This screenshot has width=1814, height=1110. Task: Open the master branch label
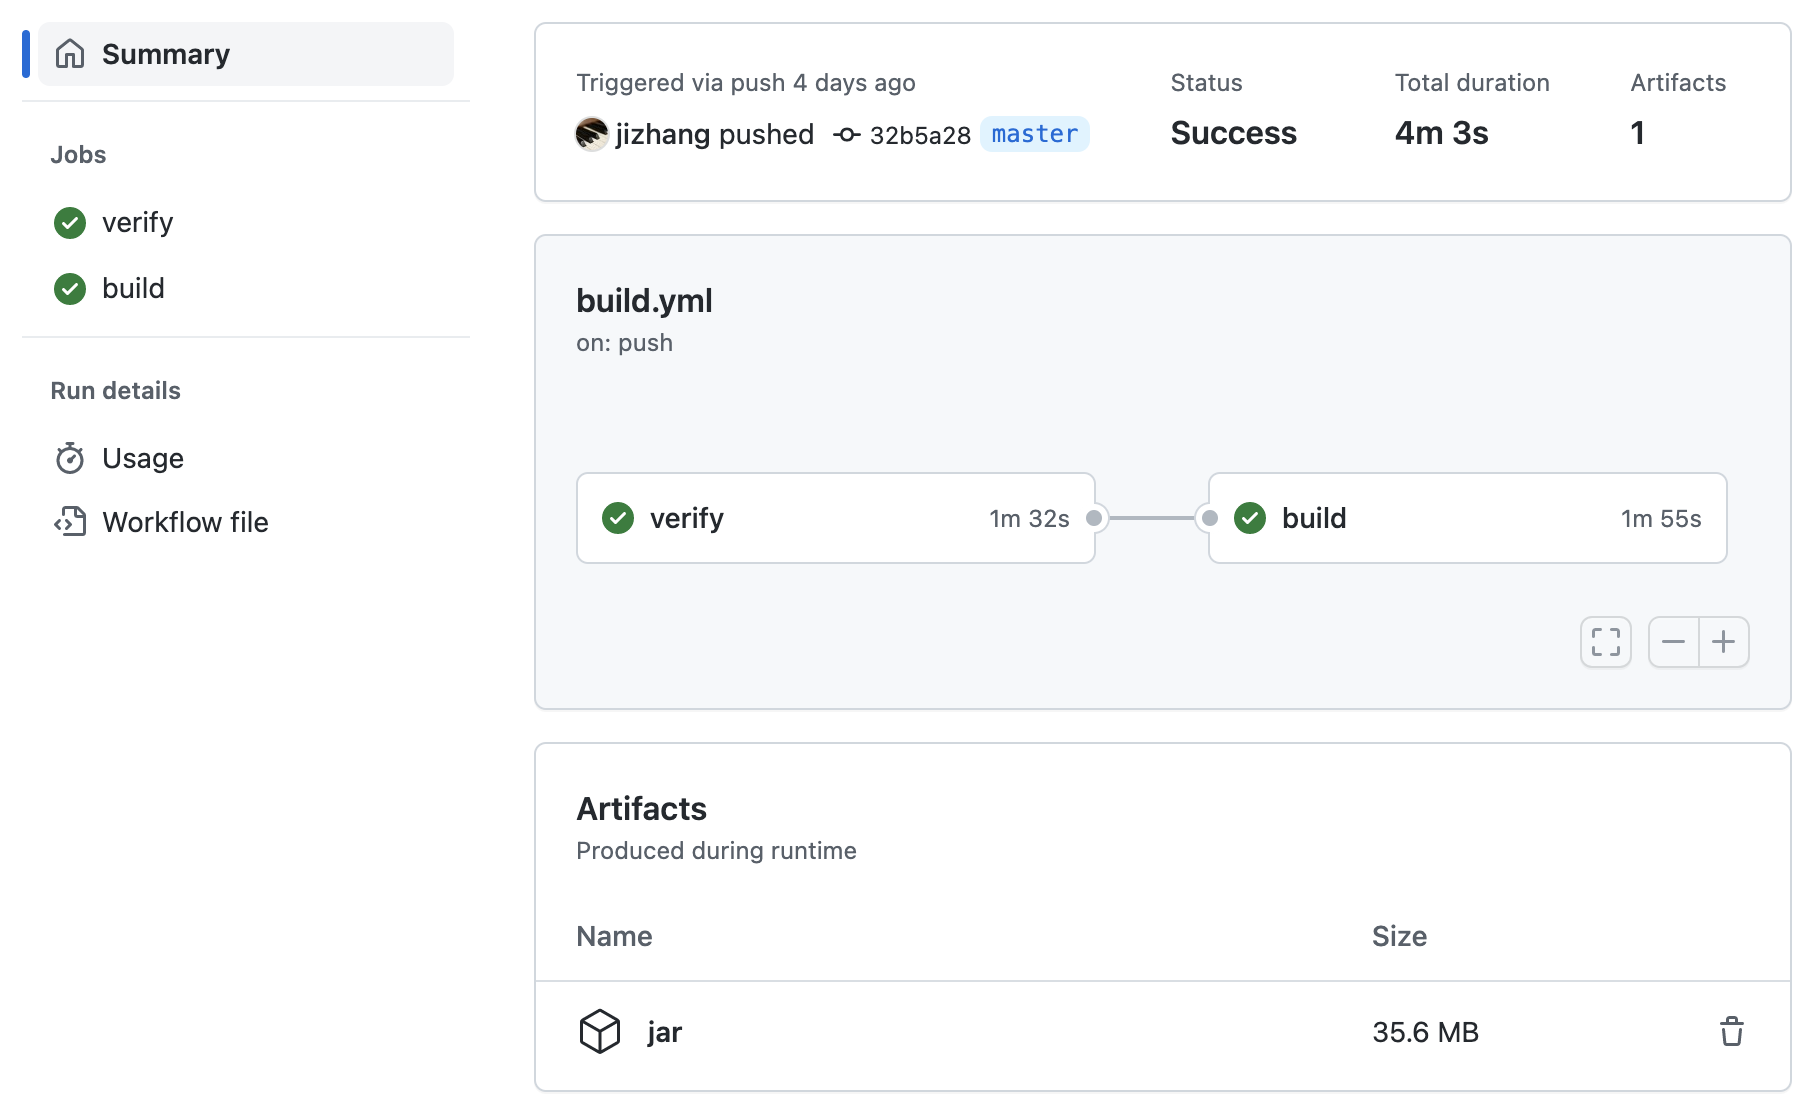tap(1034, 134)
